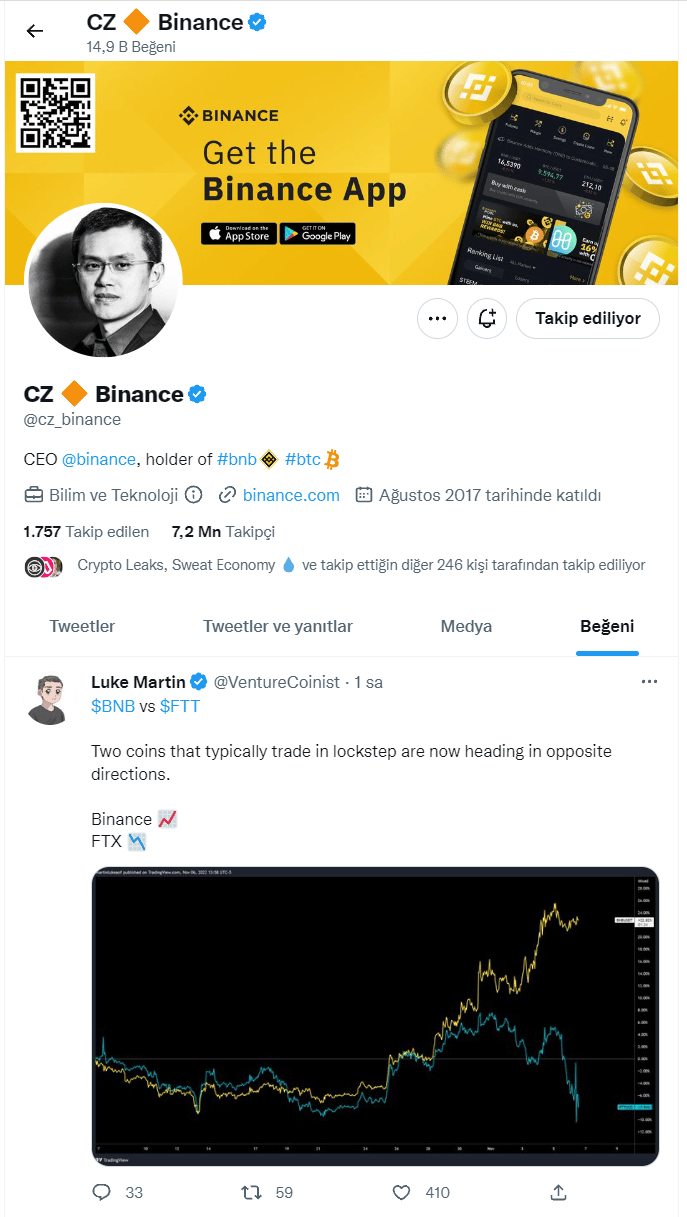Click the reply speech bubble icon
Viewport: 687px width, 1217px height.
click(101, 1192)
